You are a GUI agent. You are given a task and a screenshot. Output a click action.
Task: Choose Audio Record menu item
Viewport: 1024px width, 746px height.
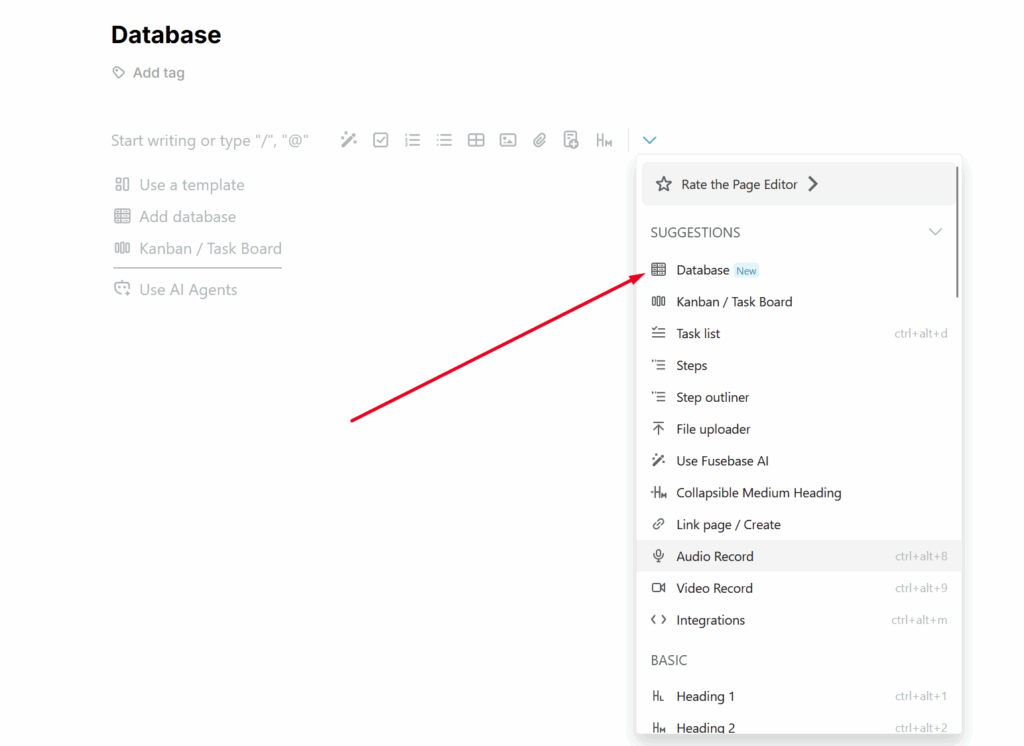coord(714,556)
